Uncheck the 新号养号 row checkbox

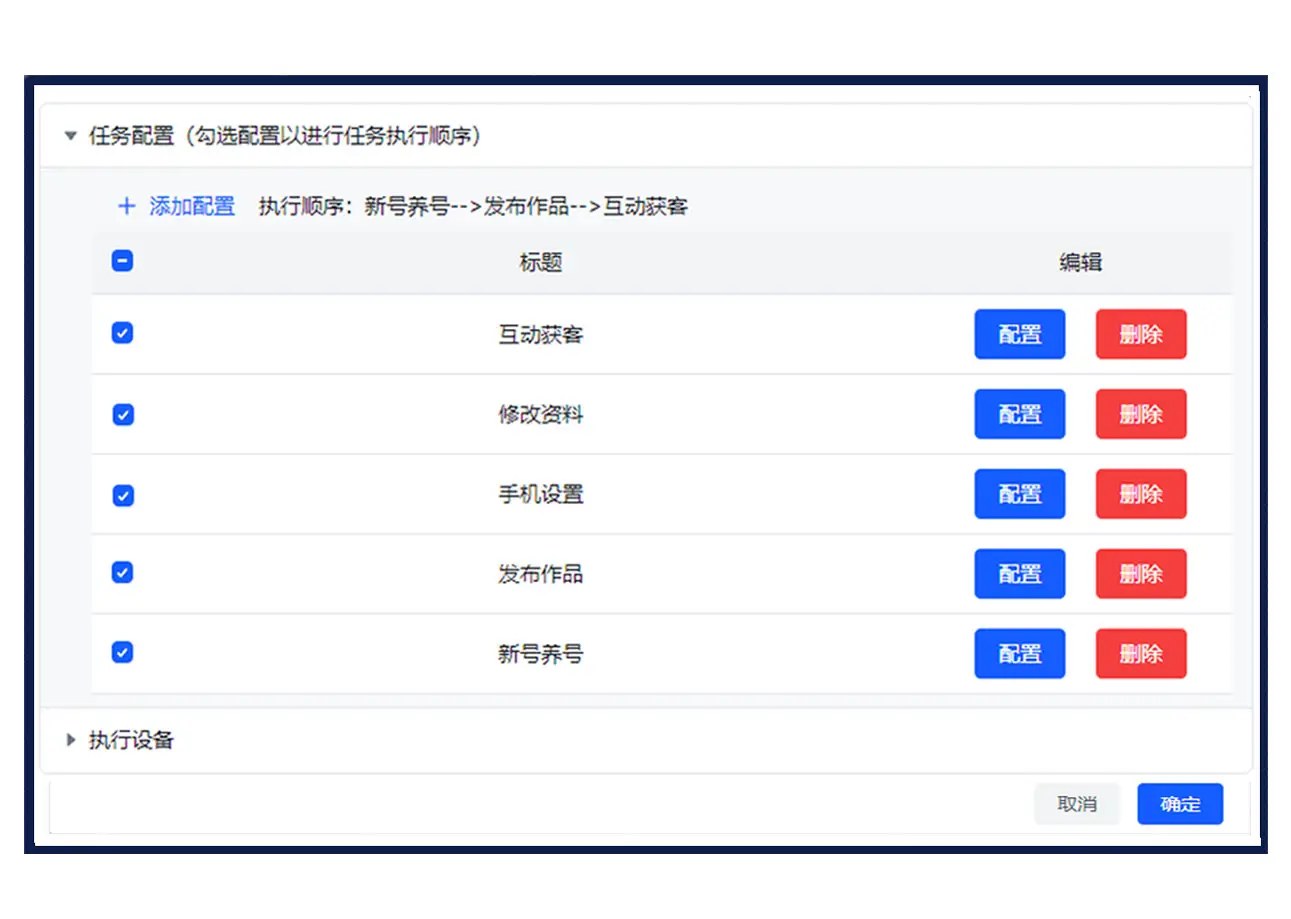pyautogui.click(x=121, y=652)
